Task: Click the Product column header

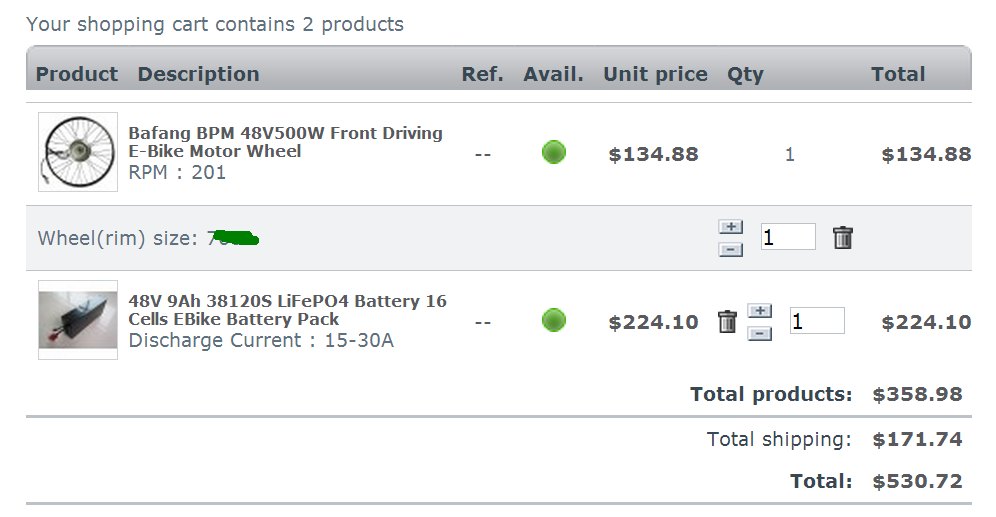Action: click(77, 74)
